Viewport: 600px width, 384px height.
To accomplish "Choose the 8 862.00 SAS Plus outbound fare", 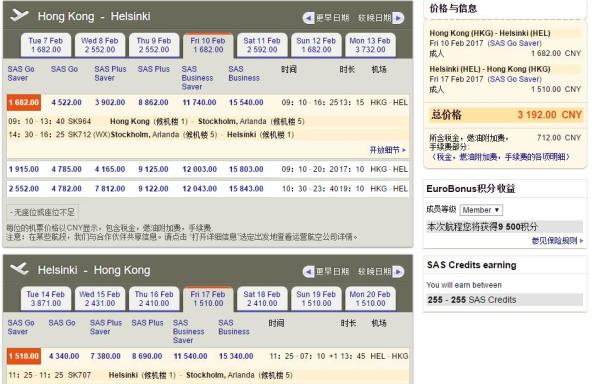I will tap(153, 103).
